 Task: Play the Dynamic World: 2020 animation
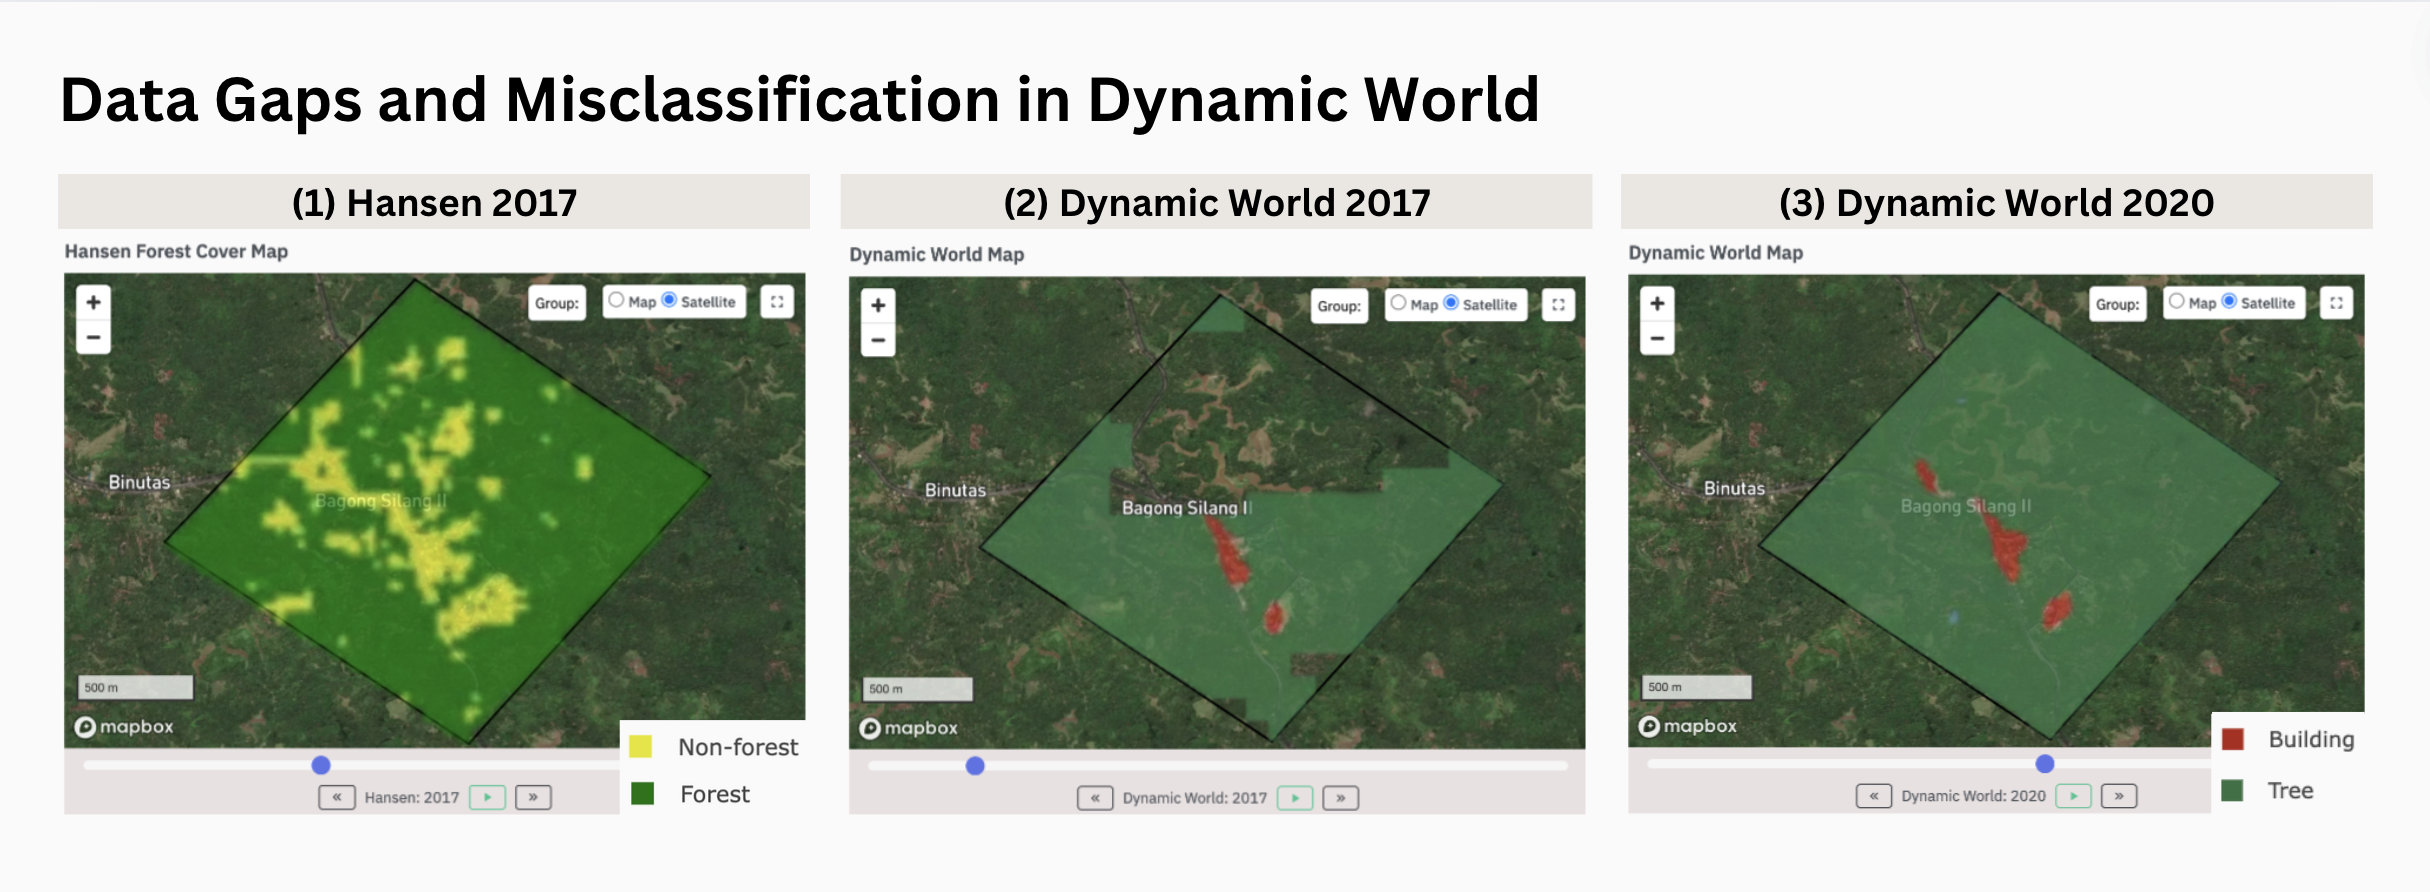coord(2074,796)
